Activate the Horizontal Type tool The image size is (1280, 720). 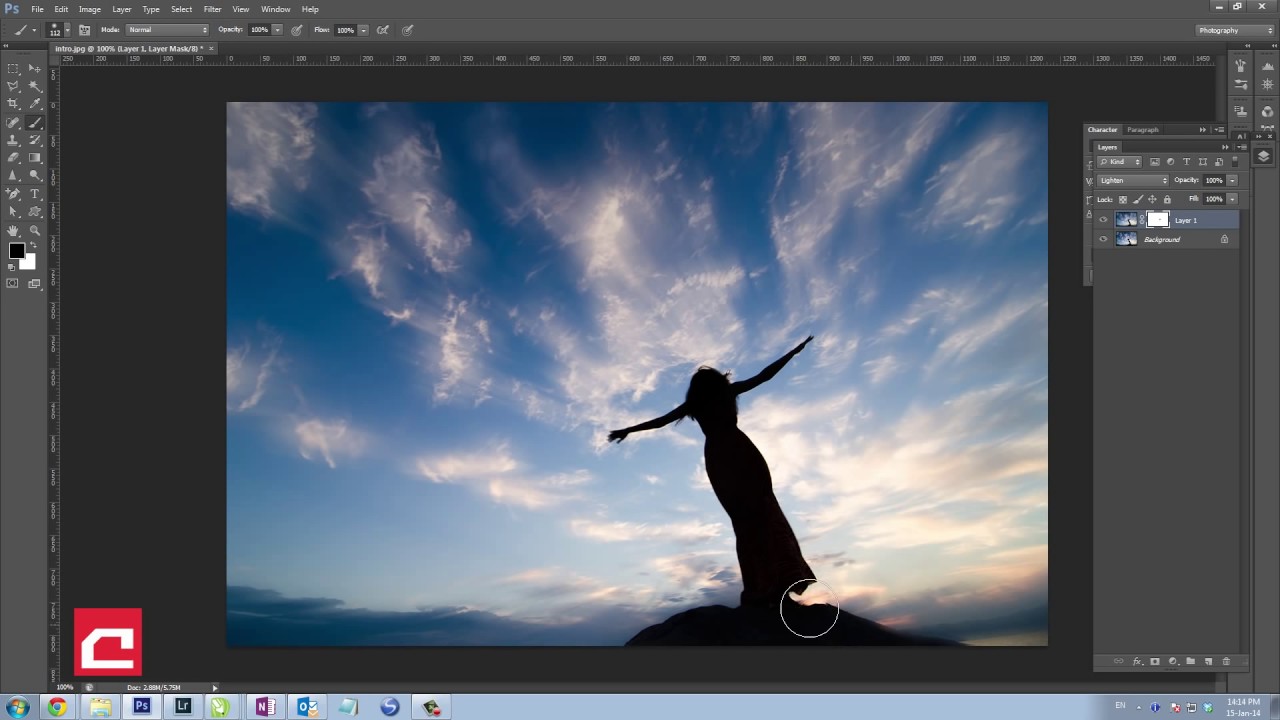[35, 194]
